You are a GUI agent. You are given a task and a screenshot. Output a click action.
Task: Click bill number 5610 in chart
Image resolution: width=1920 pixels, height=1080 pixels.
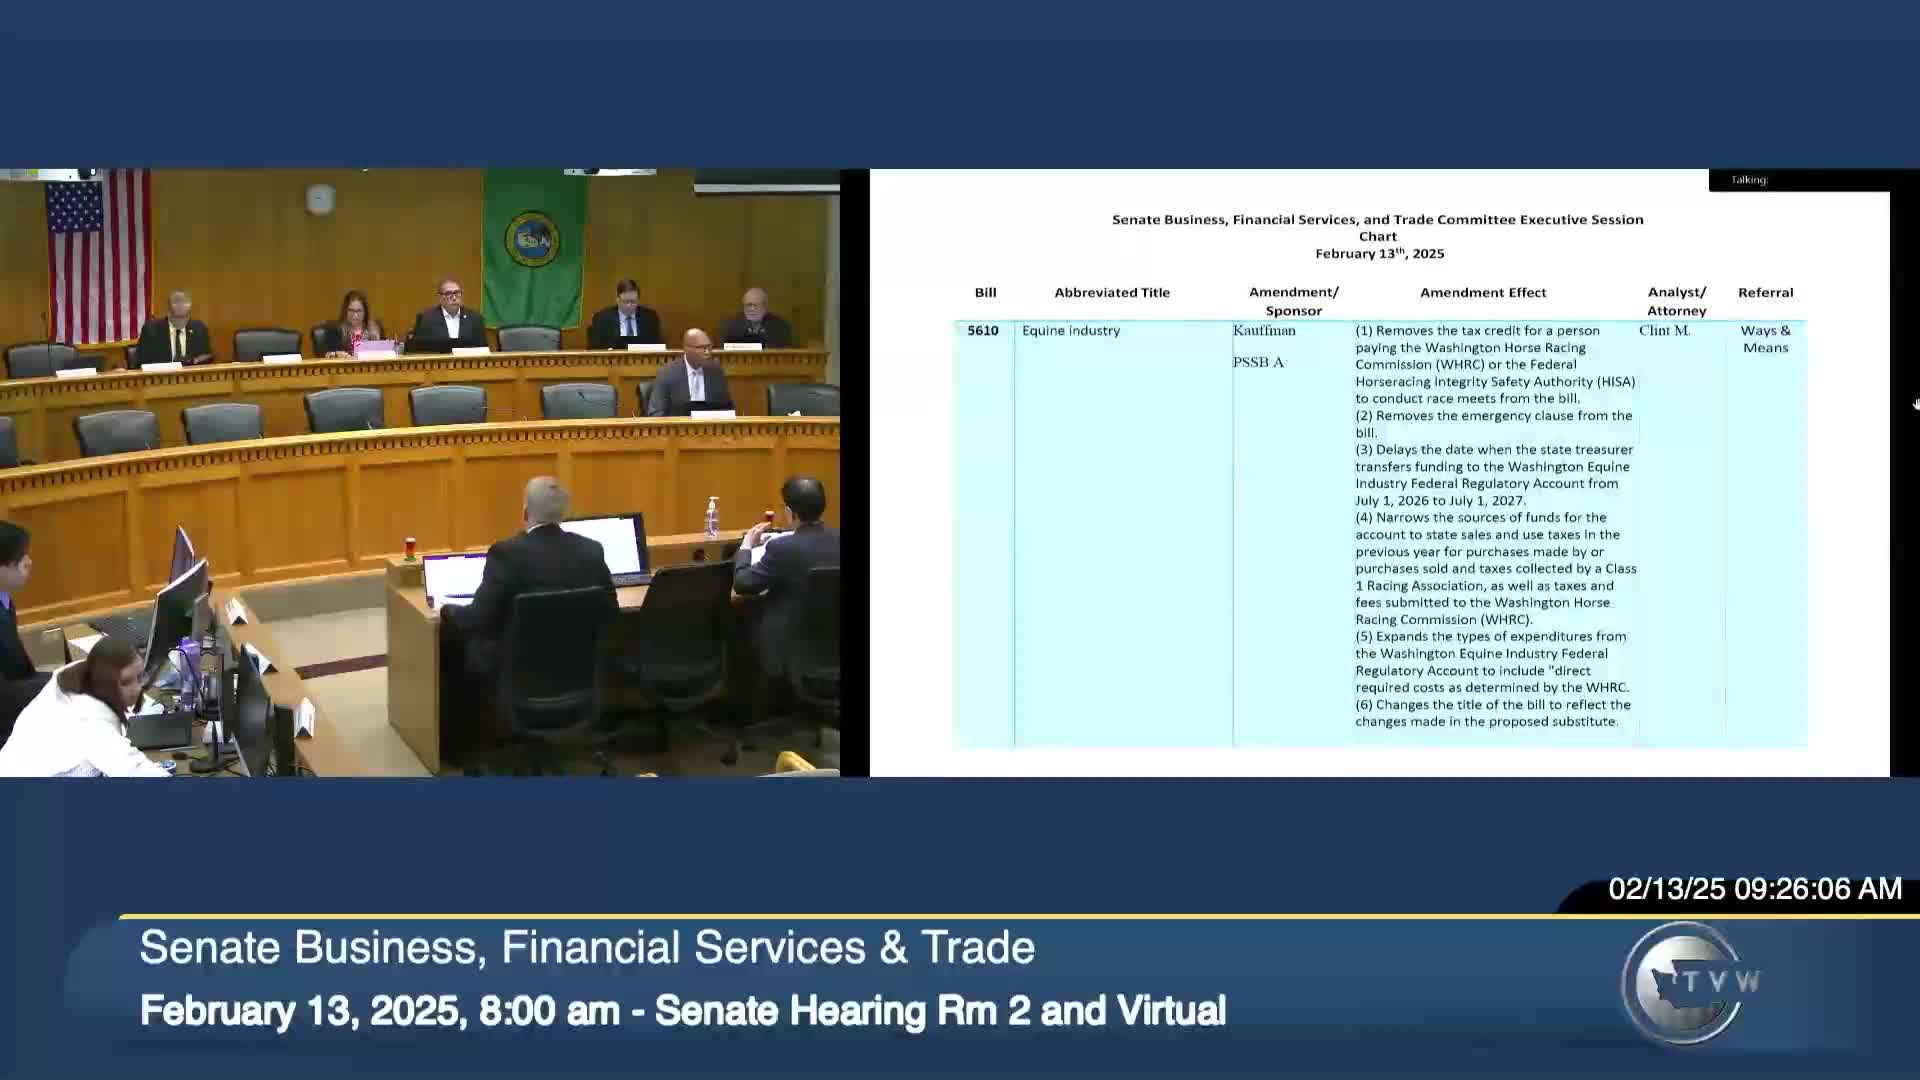[982, 330]
